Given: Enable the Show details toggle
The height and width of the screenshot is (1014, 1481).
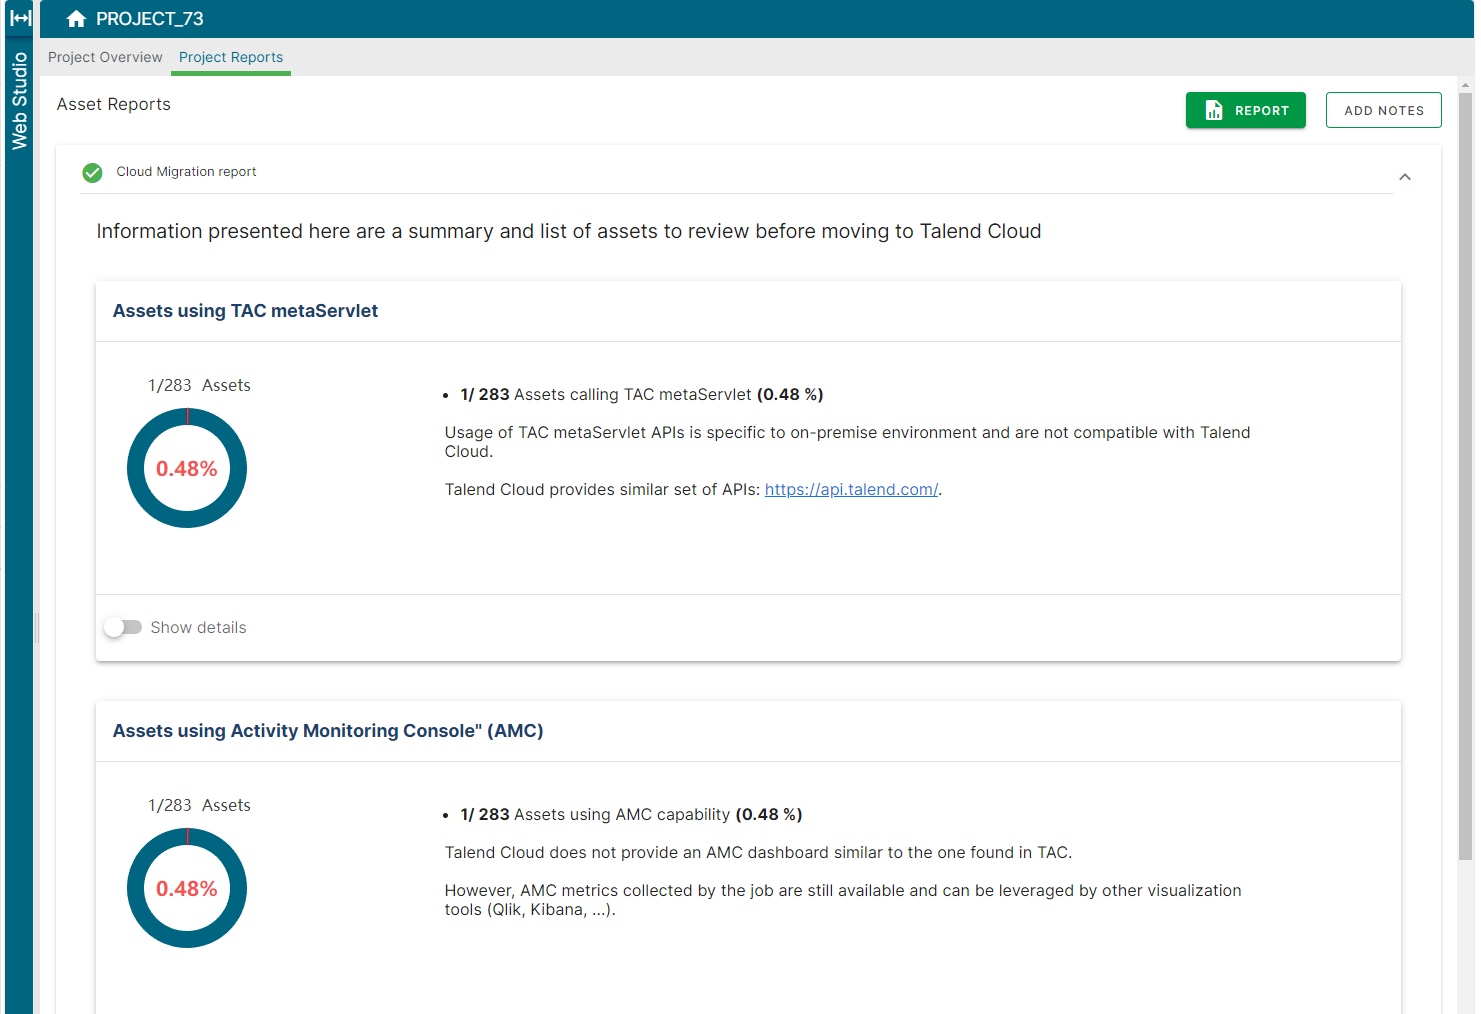Looking at the screenshot, I should [x=123, y=627].
